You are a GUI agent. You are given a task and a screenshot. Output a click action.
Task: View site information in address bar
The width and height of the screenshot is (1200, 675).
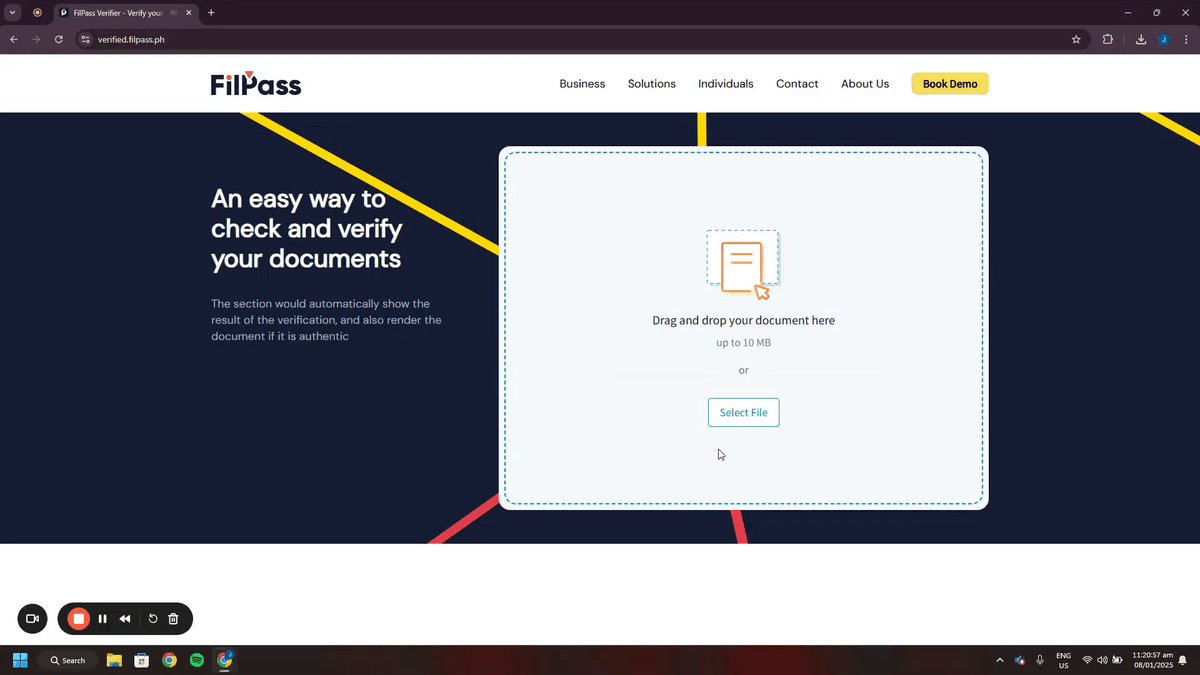pyautogui.click(x=85, y=39)
